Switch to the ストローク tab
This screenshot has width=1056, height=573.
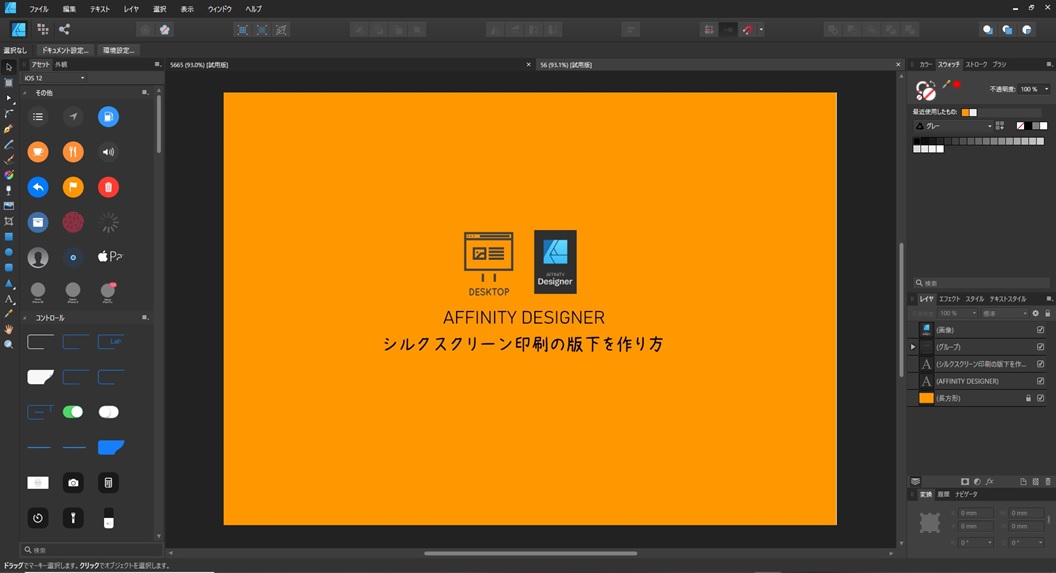(976, 65)
